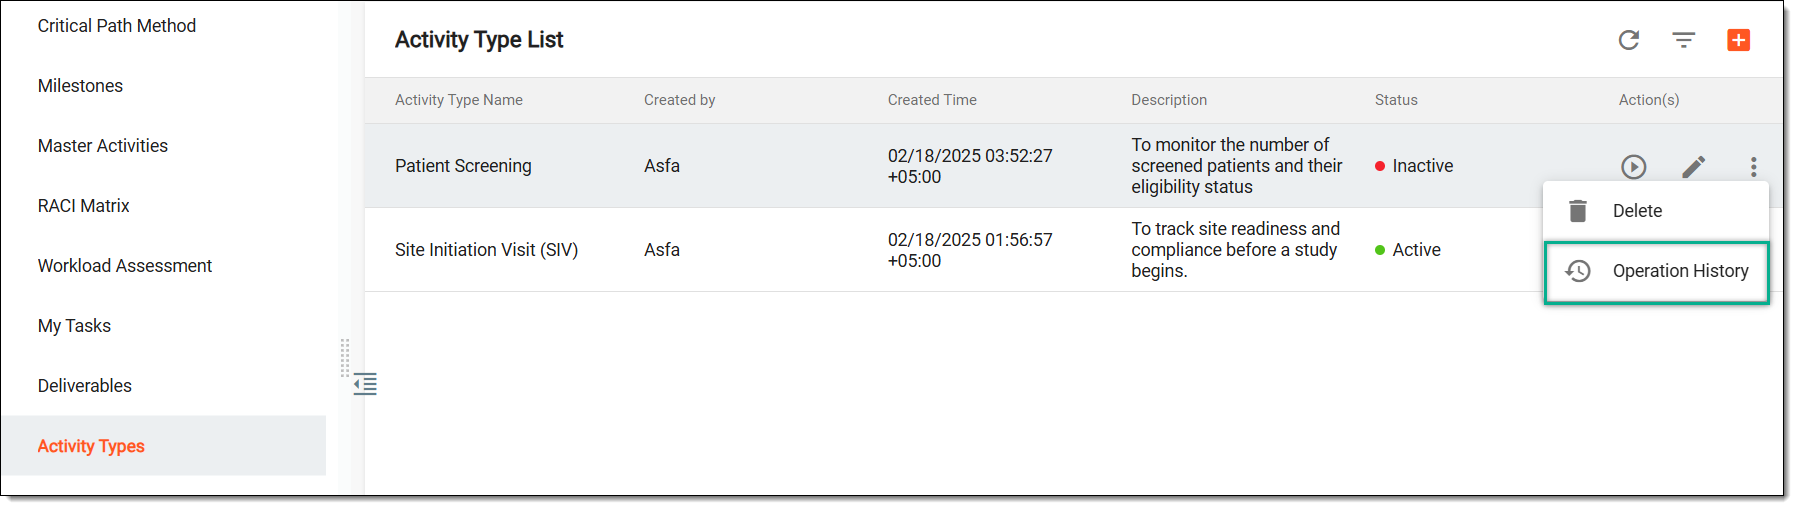Click the Active status of SIV row
Screen dimensions: 1796x508
click(1408, 250)
